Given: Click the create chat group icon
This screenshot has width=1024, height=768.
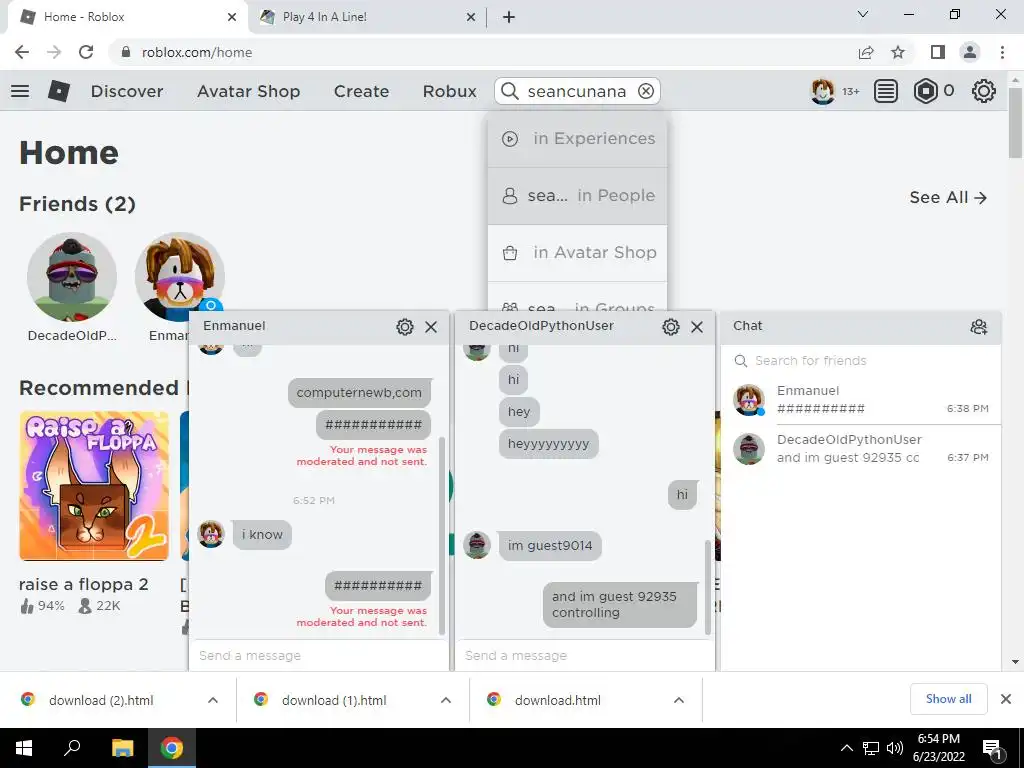Looking at the screenshot, I should 978,327.
